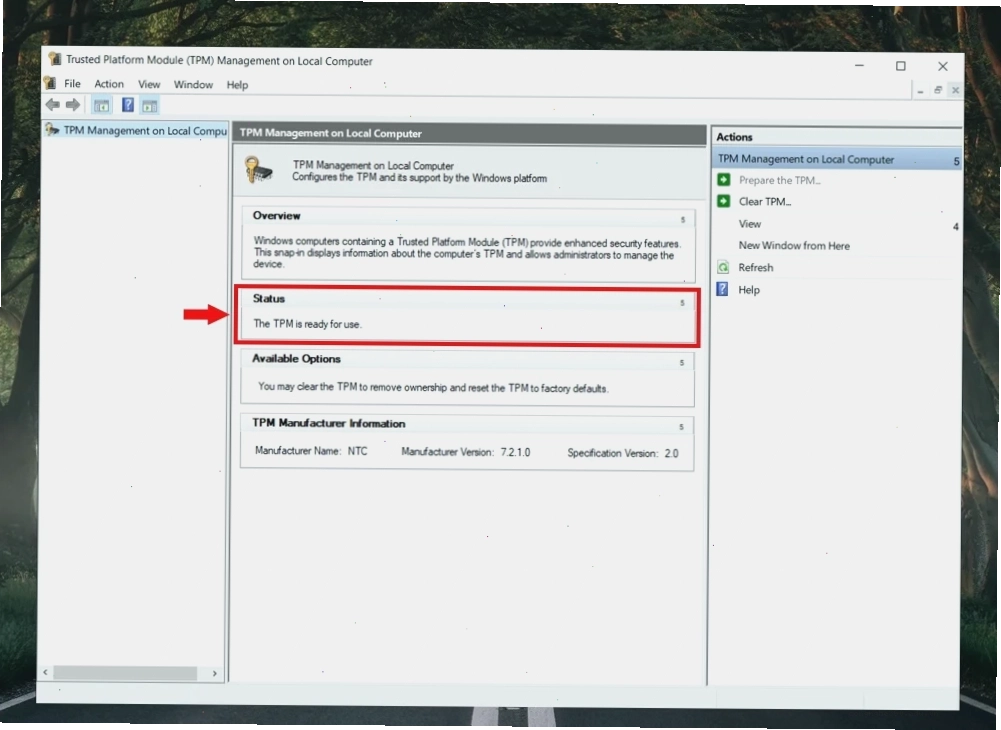The width and height of the screenshot is (1001, 730).
Task: Click the TPM window title bar icon
Action: 55,59
